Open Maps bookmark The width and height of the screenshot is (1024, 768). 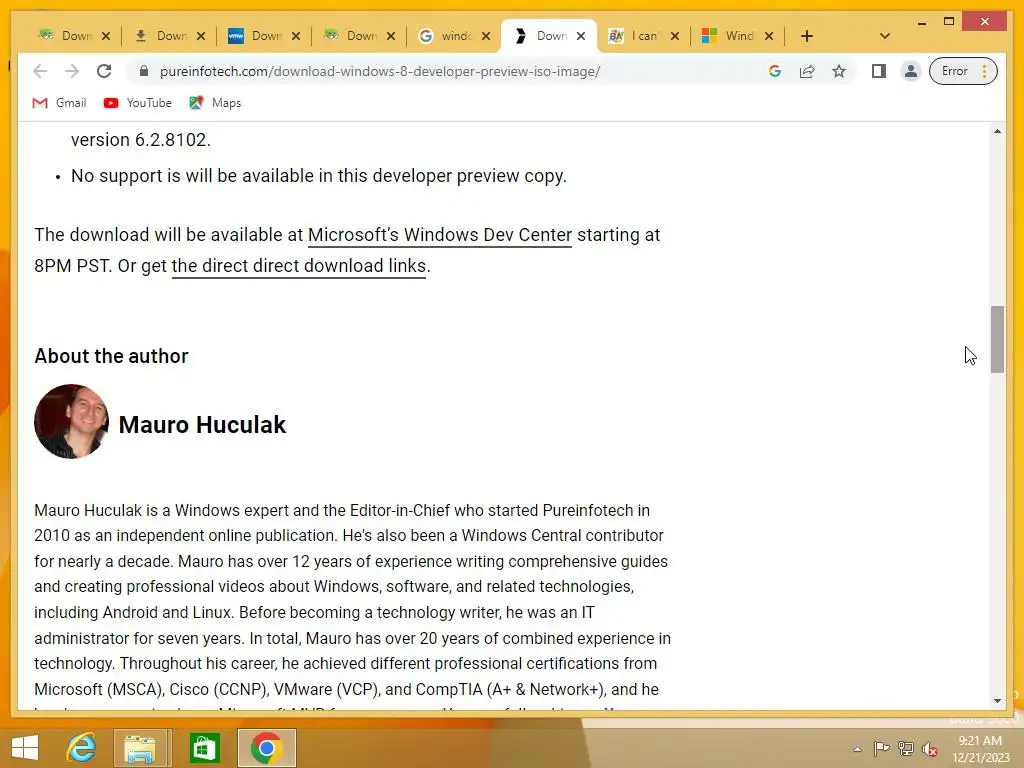point(216,103)
